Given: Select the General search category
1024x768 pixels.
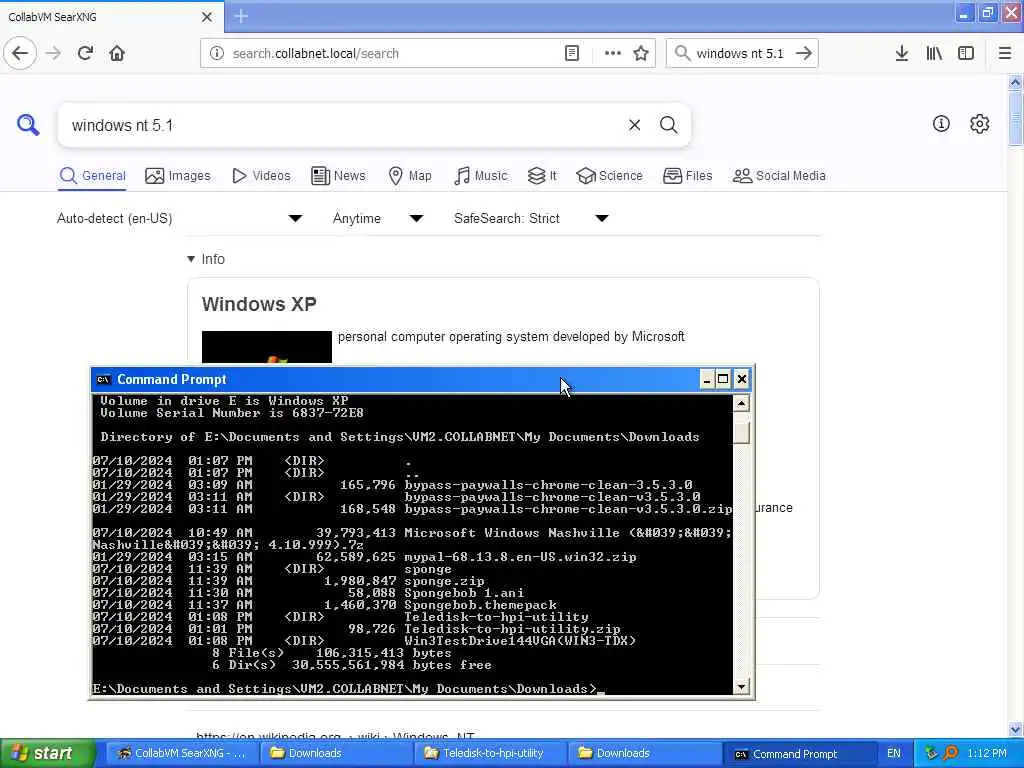Looking at the screenshot, I should [92, 176].
